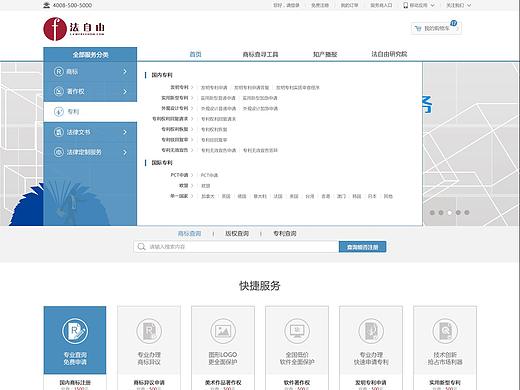Click the magnifier icon in search box
This screenshot has height=390, width=520.
[x=141, y=247]
